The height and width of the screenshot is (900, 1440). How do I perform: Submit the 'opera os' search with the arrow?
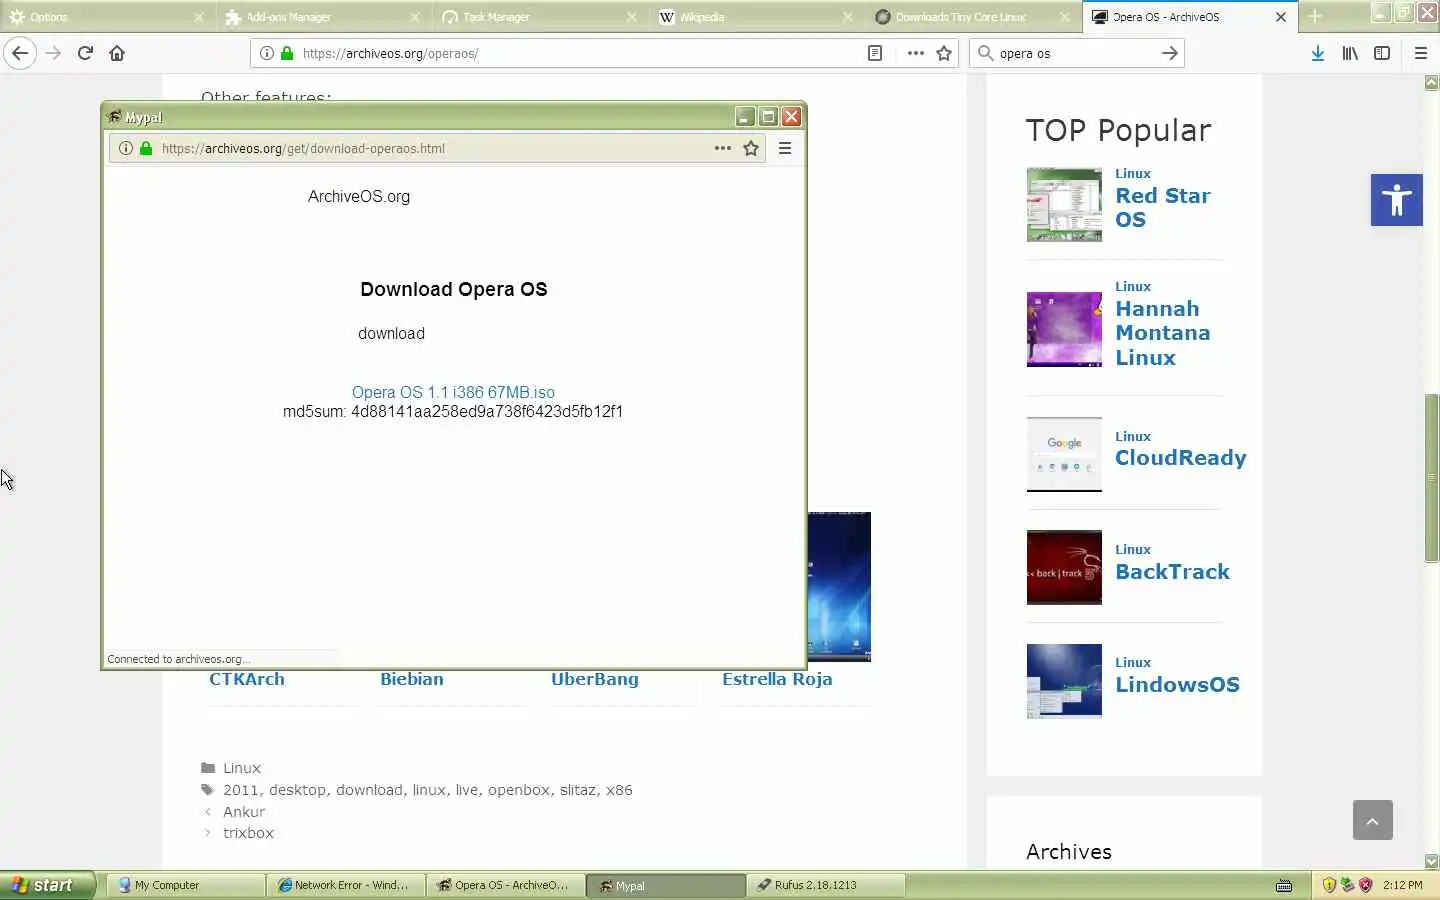click(1169, 53)
